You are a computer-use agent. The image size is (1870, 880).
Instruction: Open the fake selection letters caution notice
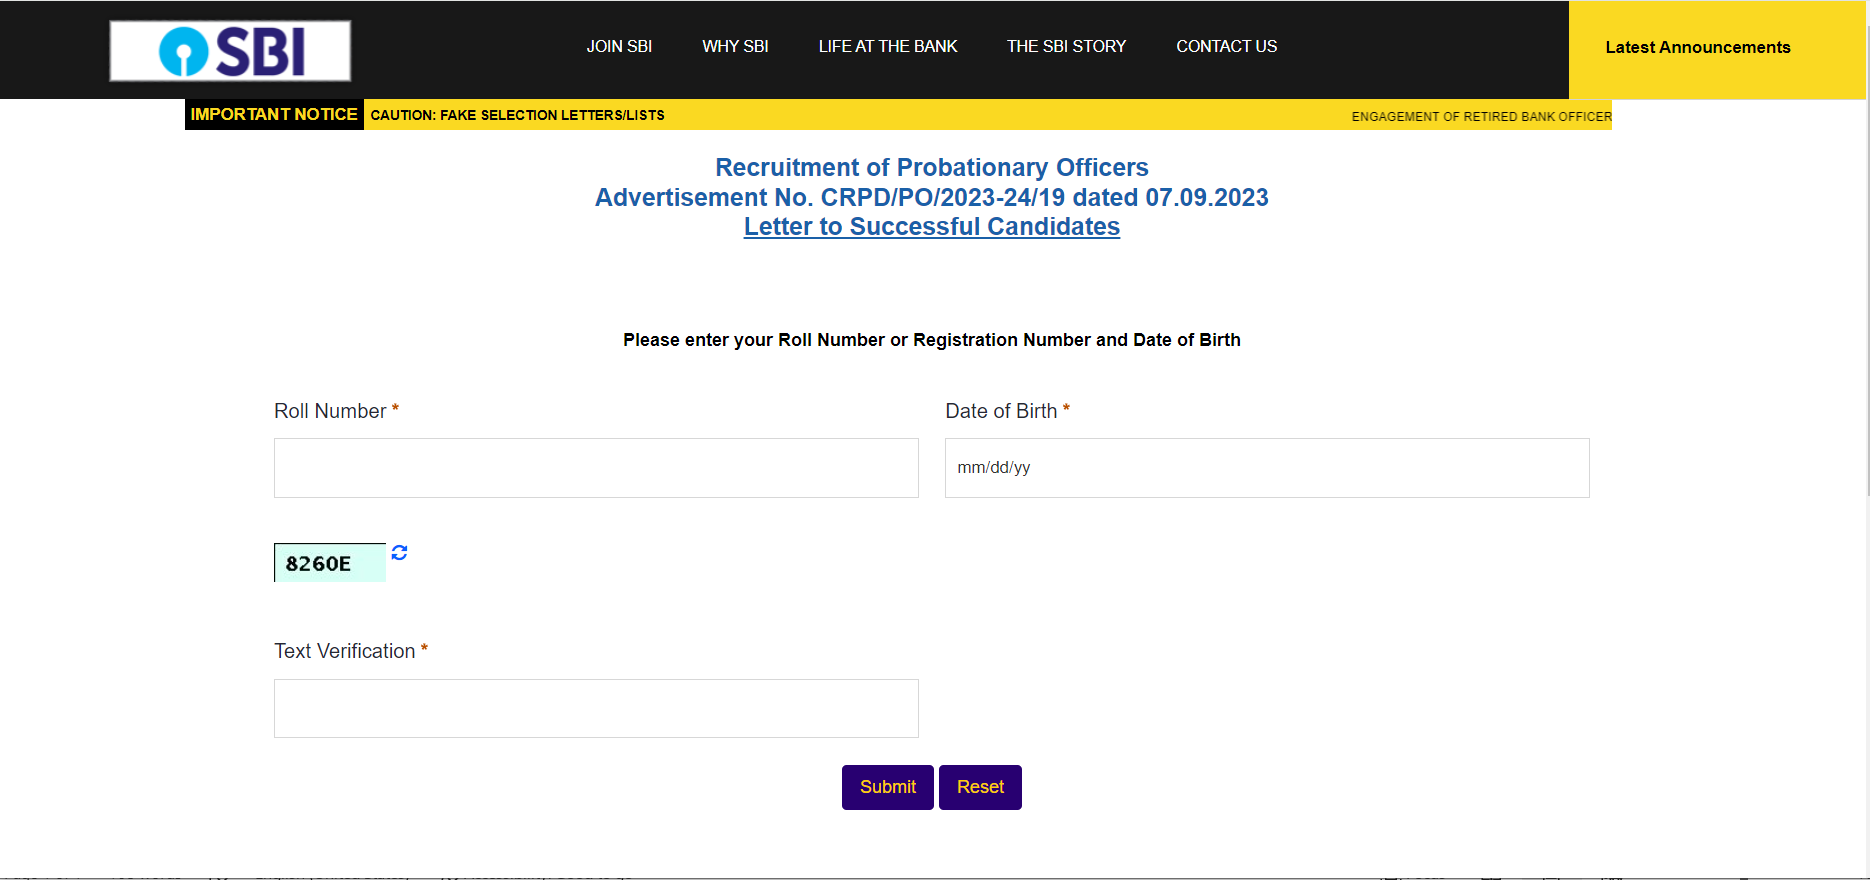click(x=517, y=115)
